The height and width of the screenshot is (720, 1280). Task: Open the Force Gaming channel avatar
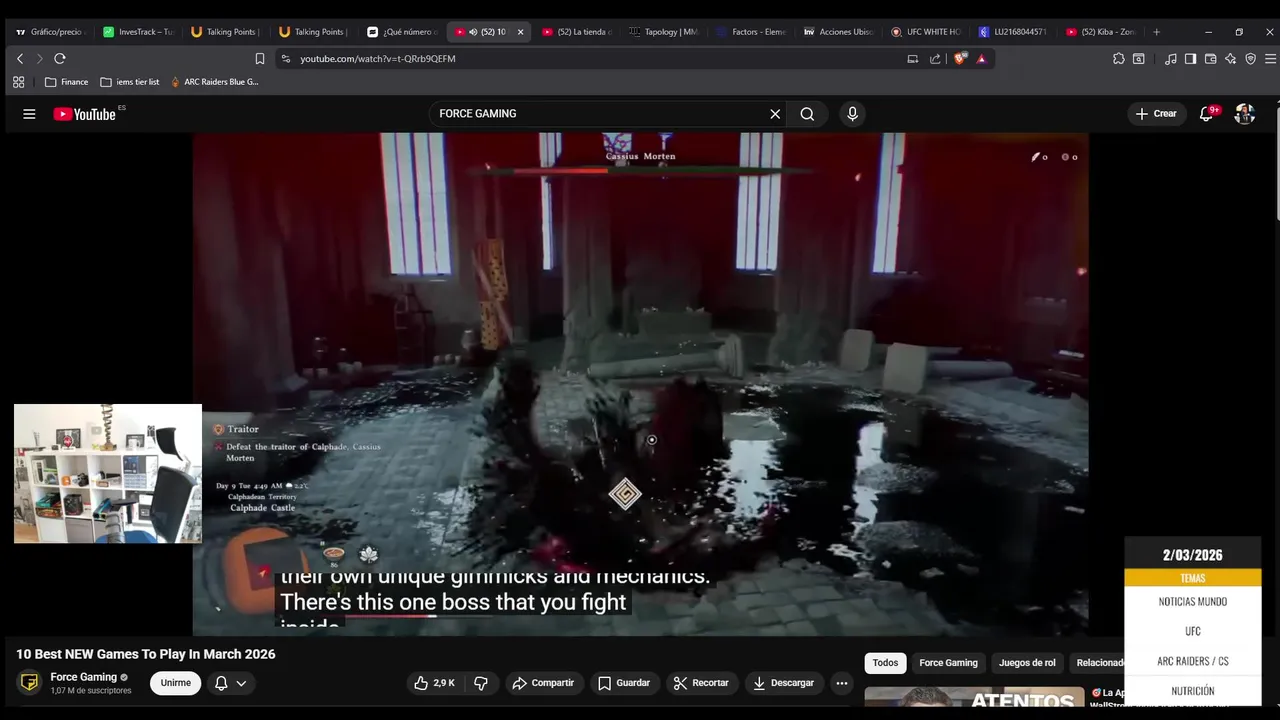30,683
